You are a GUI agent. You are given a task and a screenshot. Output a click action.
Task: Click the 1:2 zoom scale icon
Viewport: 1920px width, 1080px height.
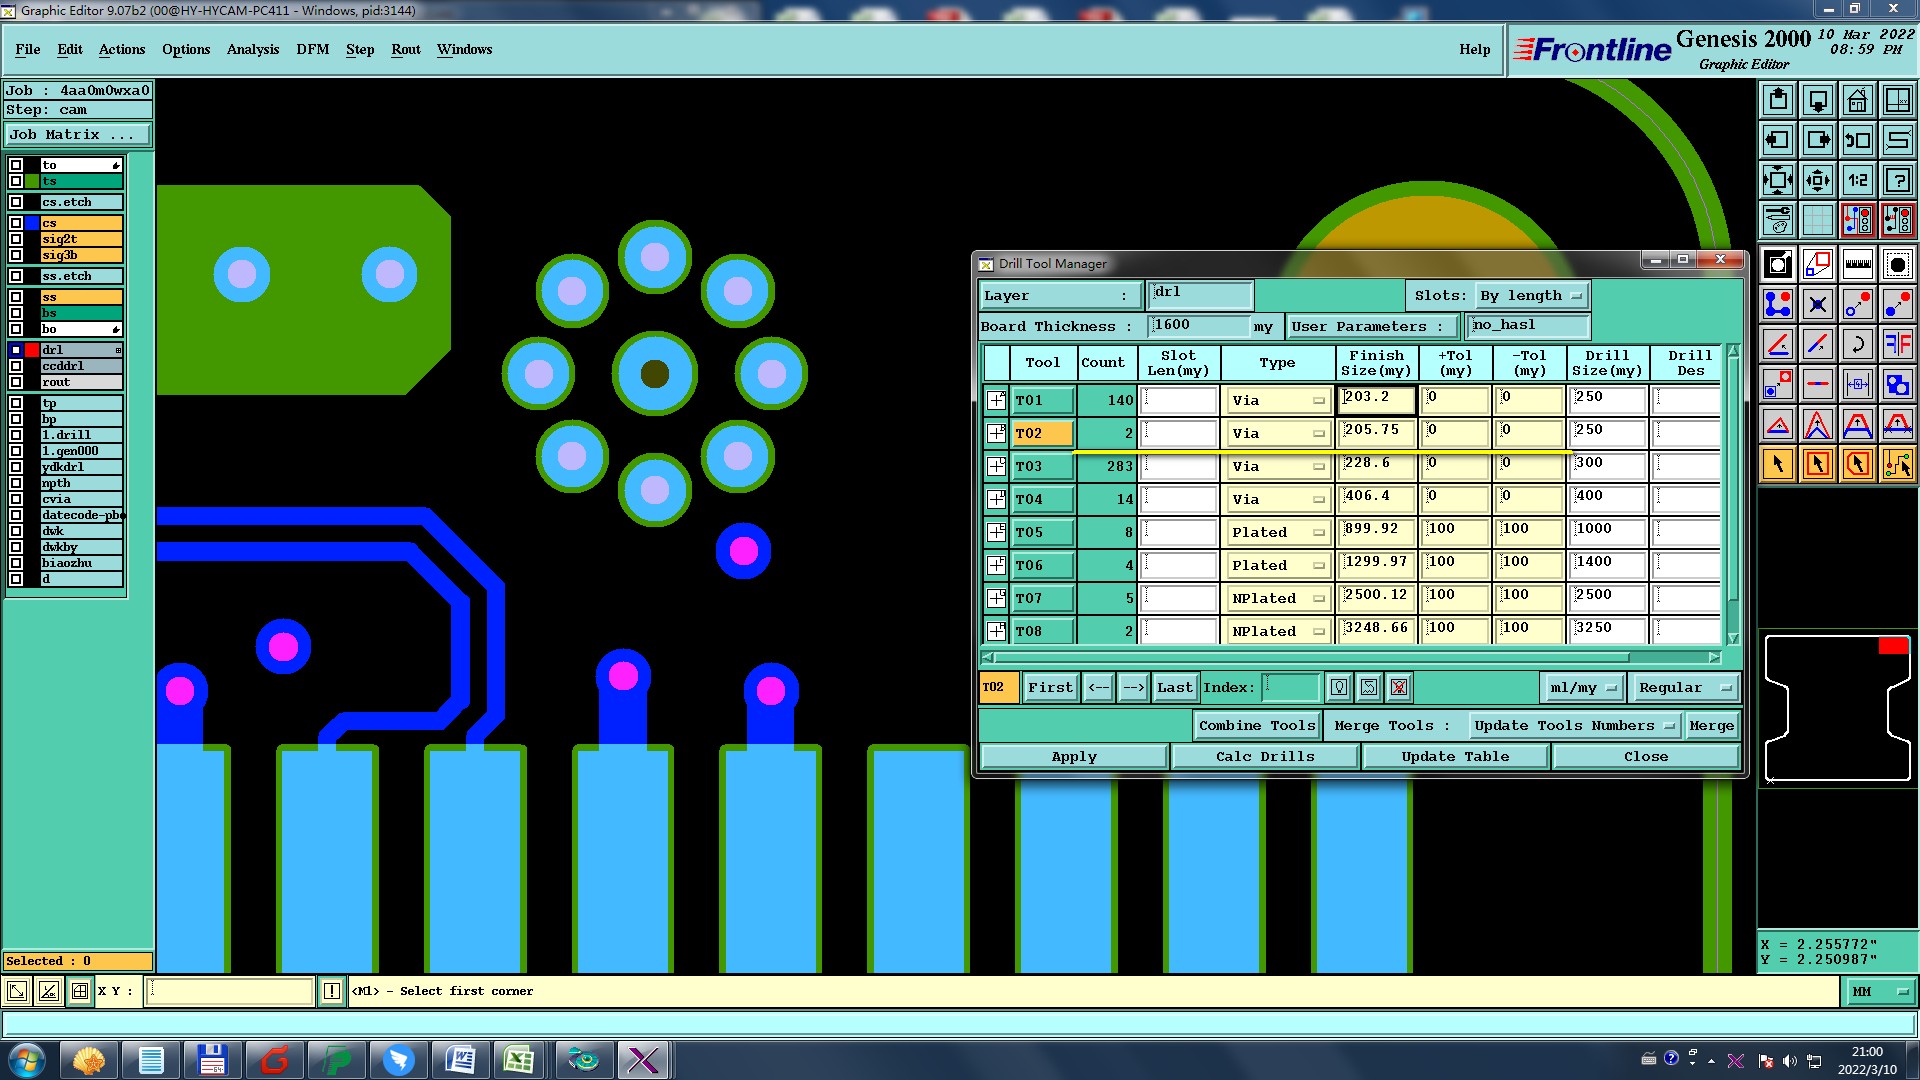pos(1857,180)
